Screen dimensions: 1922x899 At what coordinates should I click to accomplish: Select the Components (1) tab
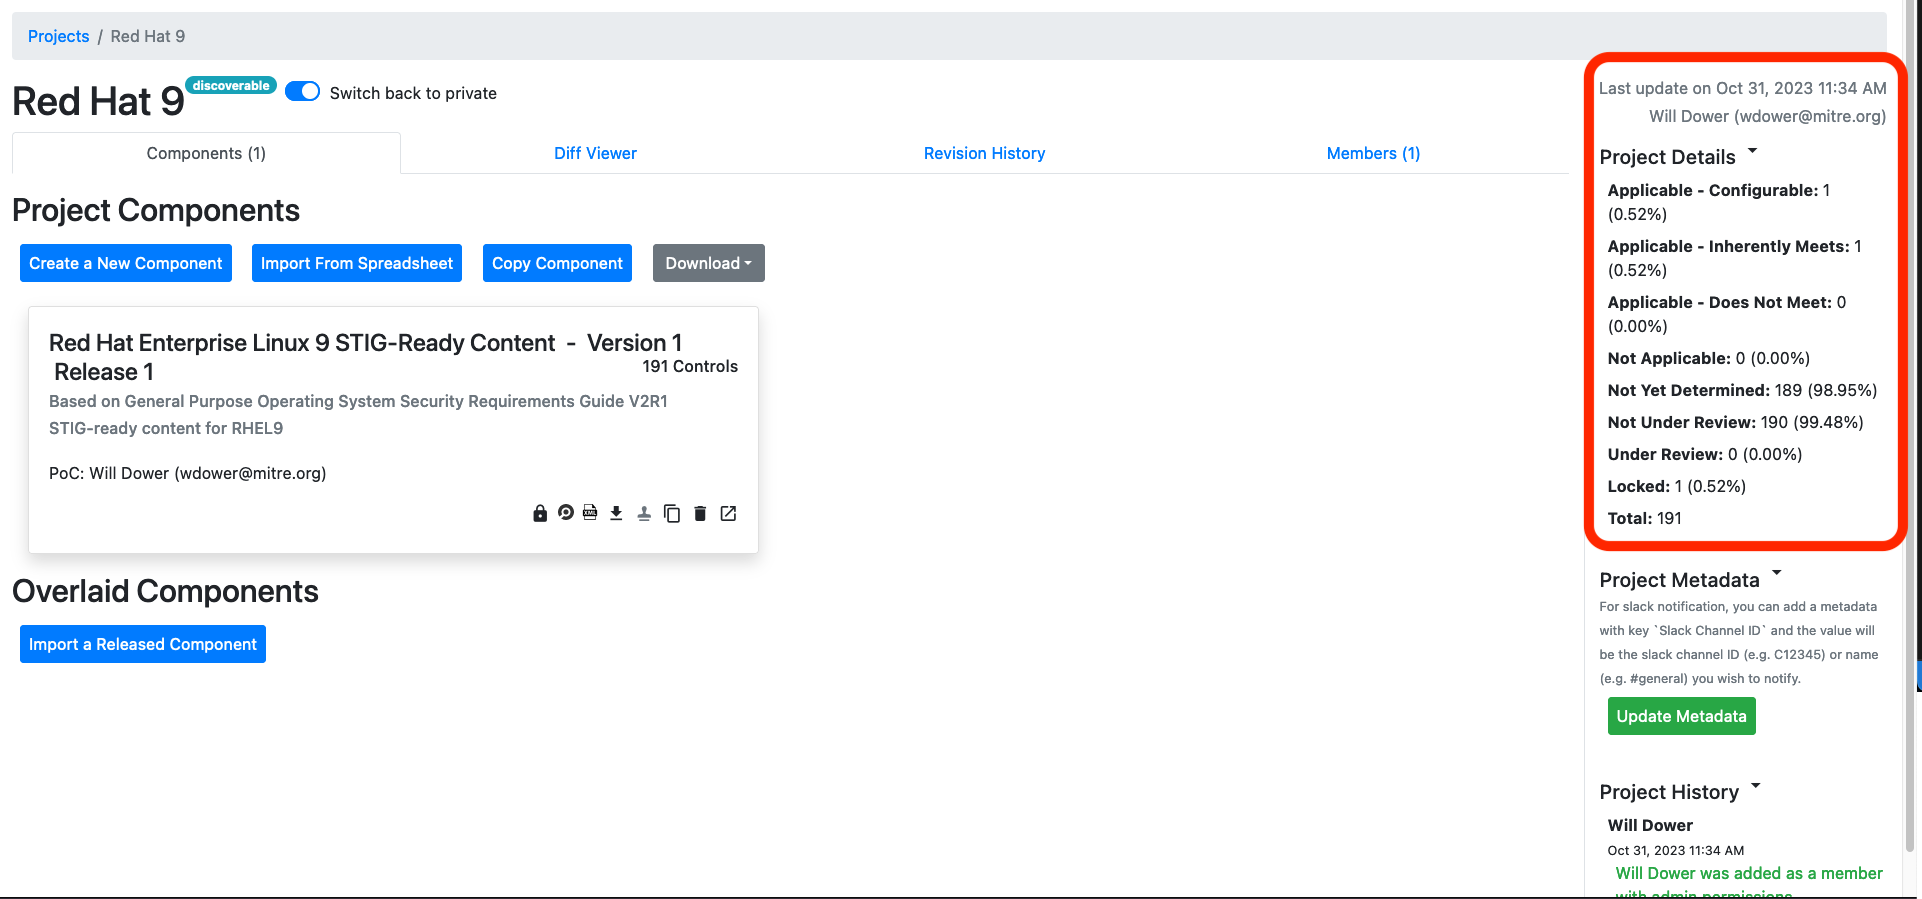click(206, 153)
